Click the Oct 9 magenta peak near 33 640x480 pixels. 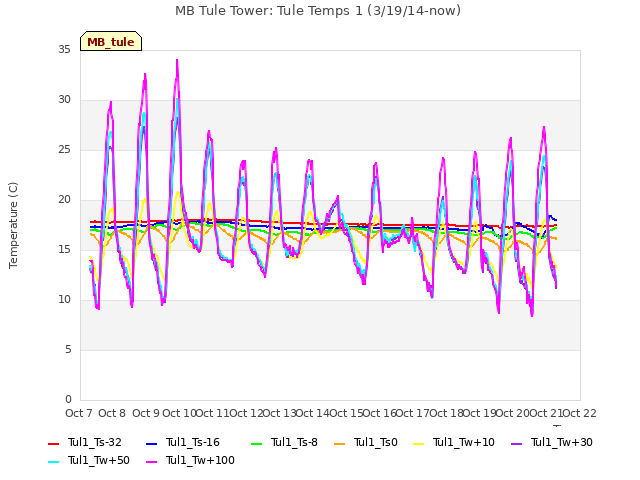point(145,75)
